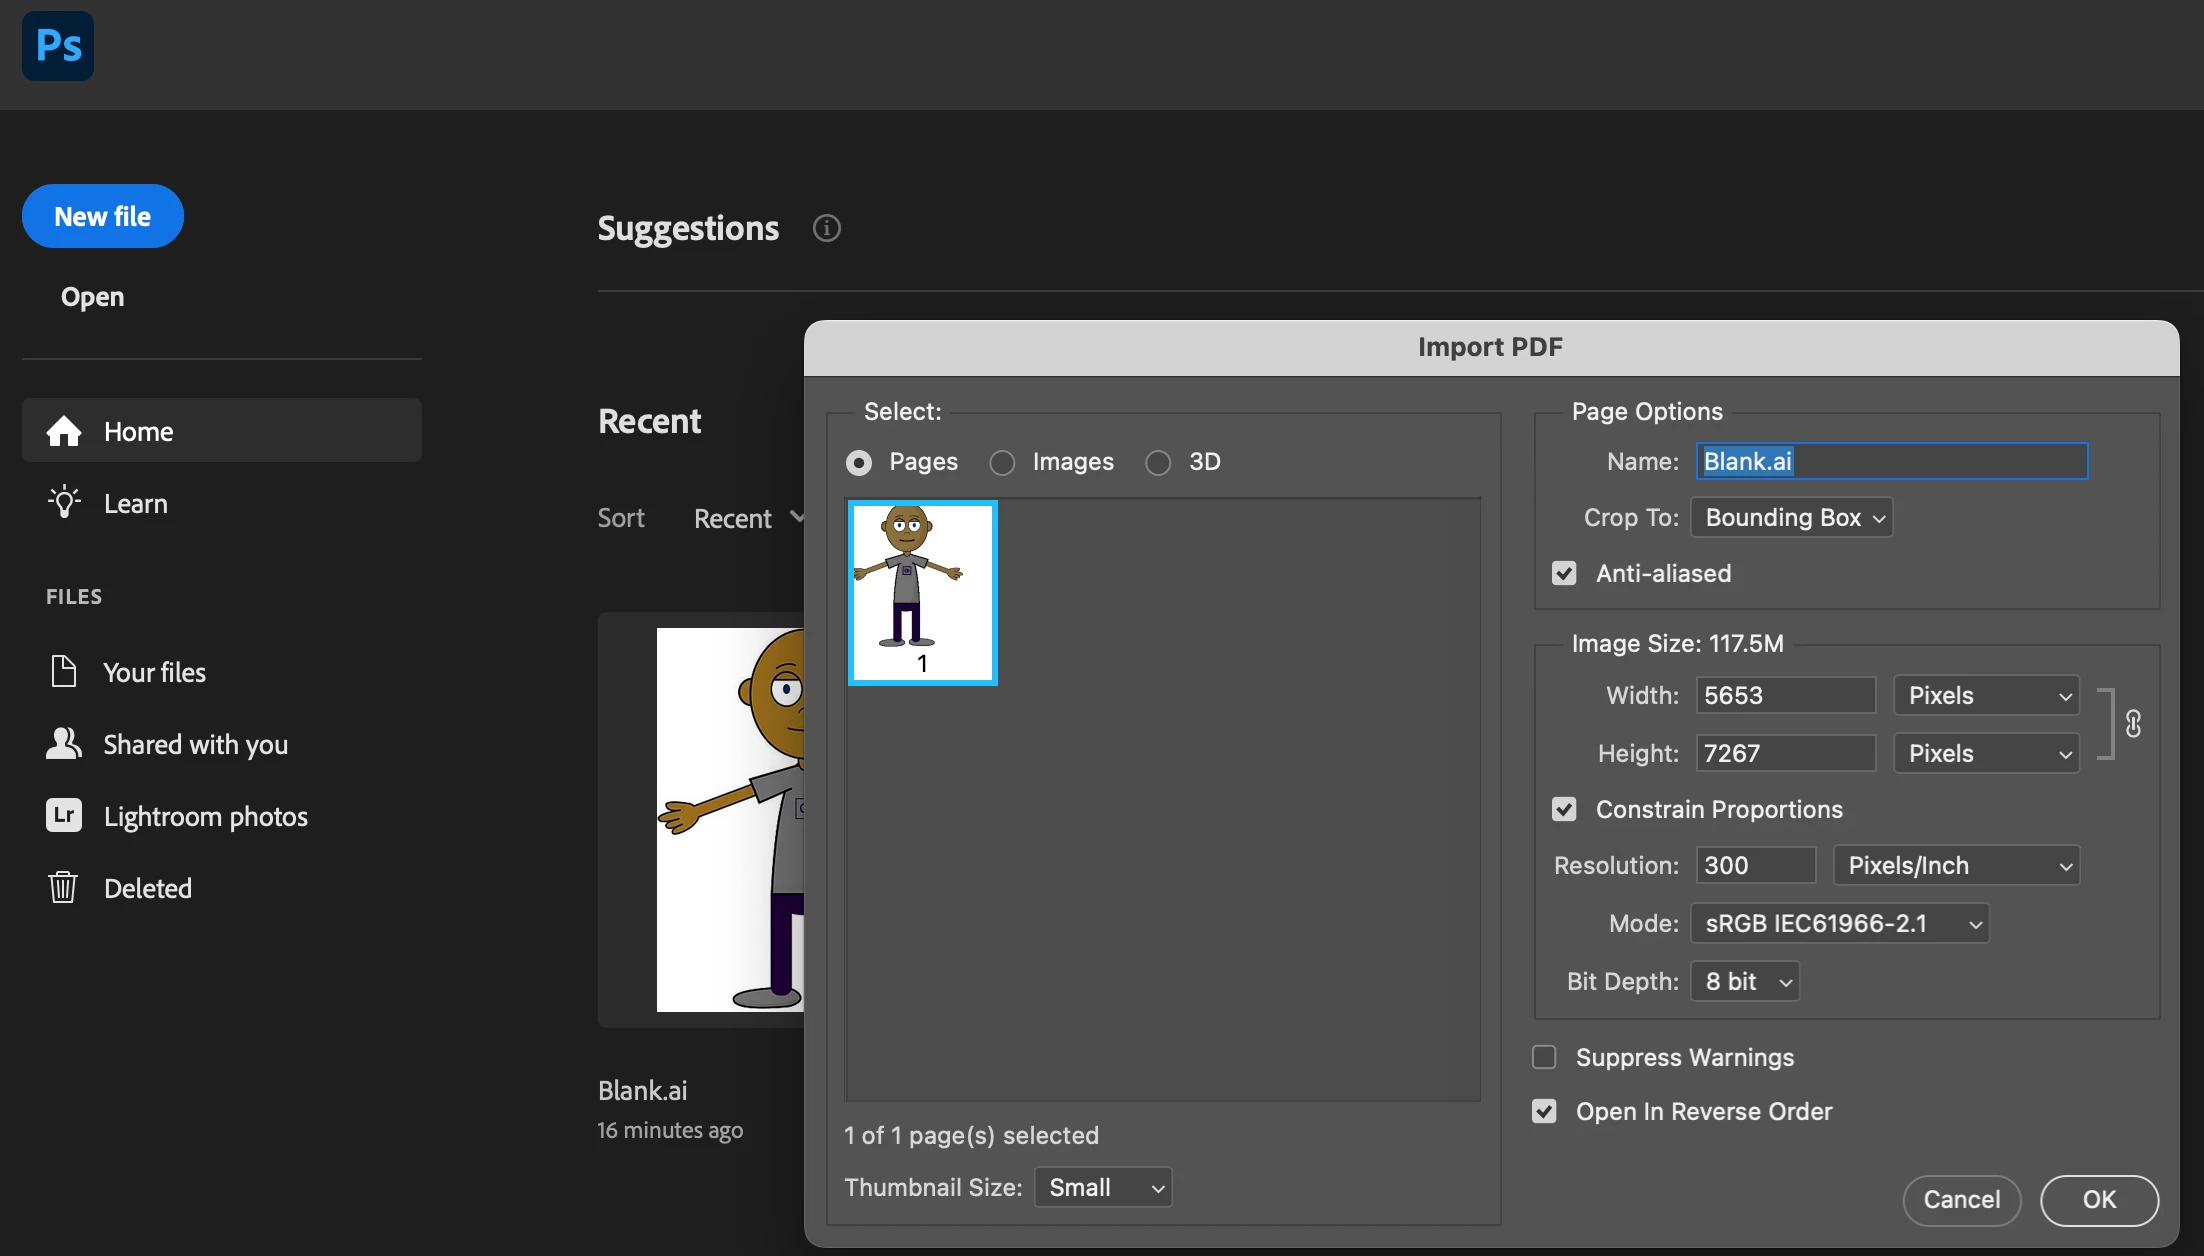Screen dimensions: 2204x1256
Task: Open the Thumbnail Size dropdown
Action: [1103, 1187]
